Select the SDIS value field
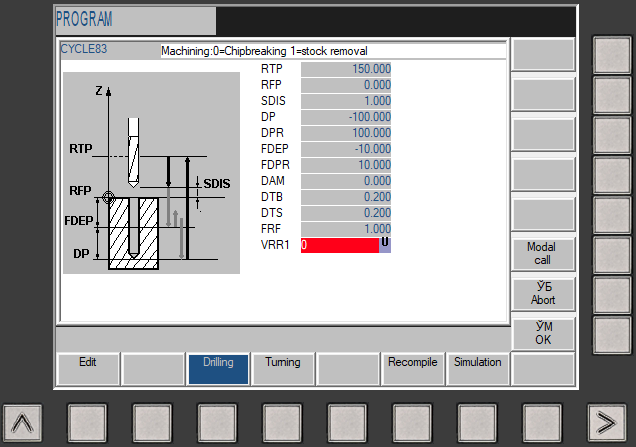636x447 pixels. click(x=346, y=101)
